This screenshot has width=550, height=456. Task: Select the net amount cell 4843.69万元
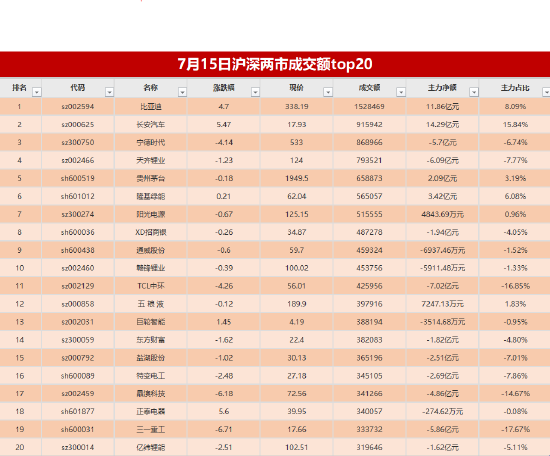(x=442, y=214)
